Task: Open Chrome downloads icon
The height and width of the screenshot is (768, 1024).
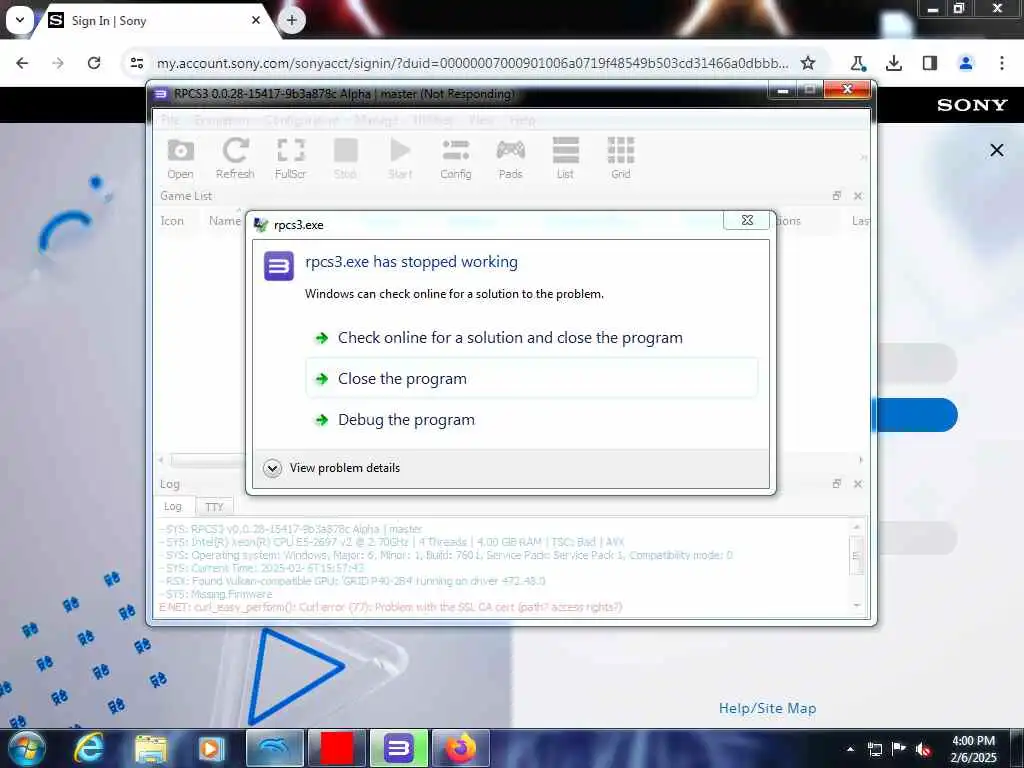Action: [894, 63]
